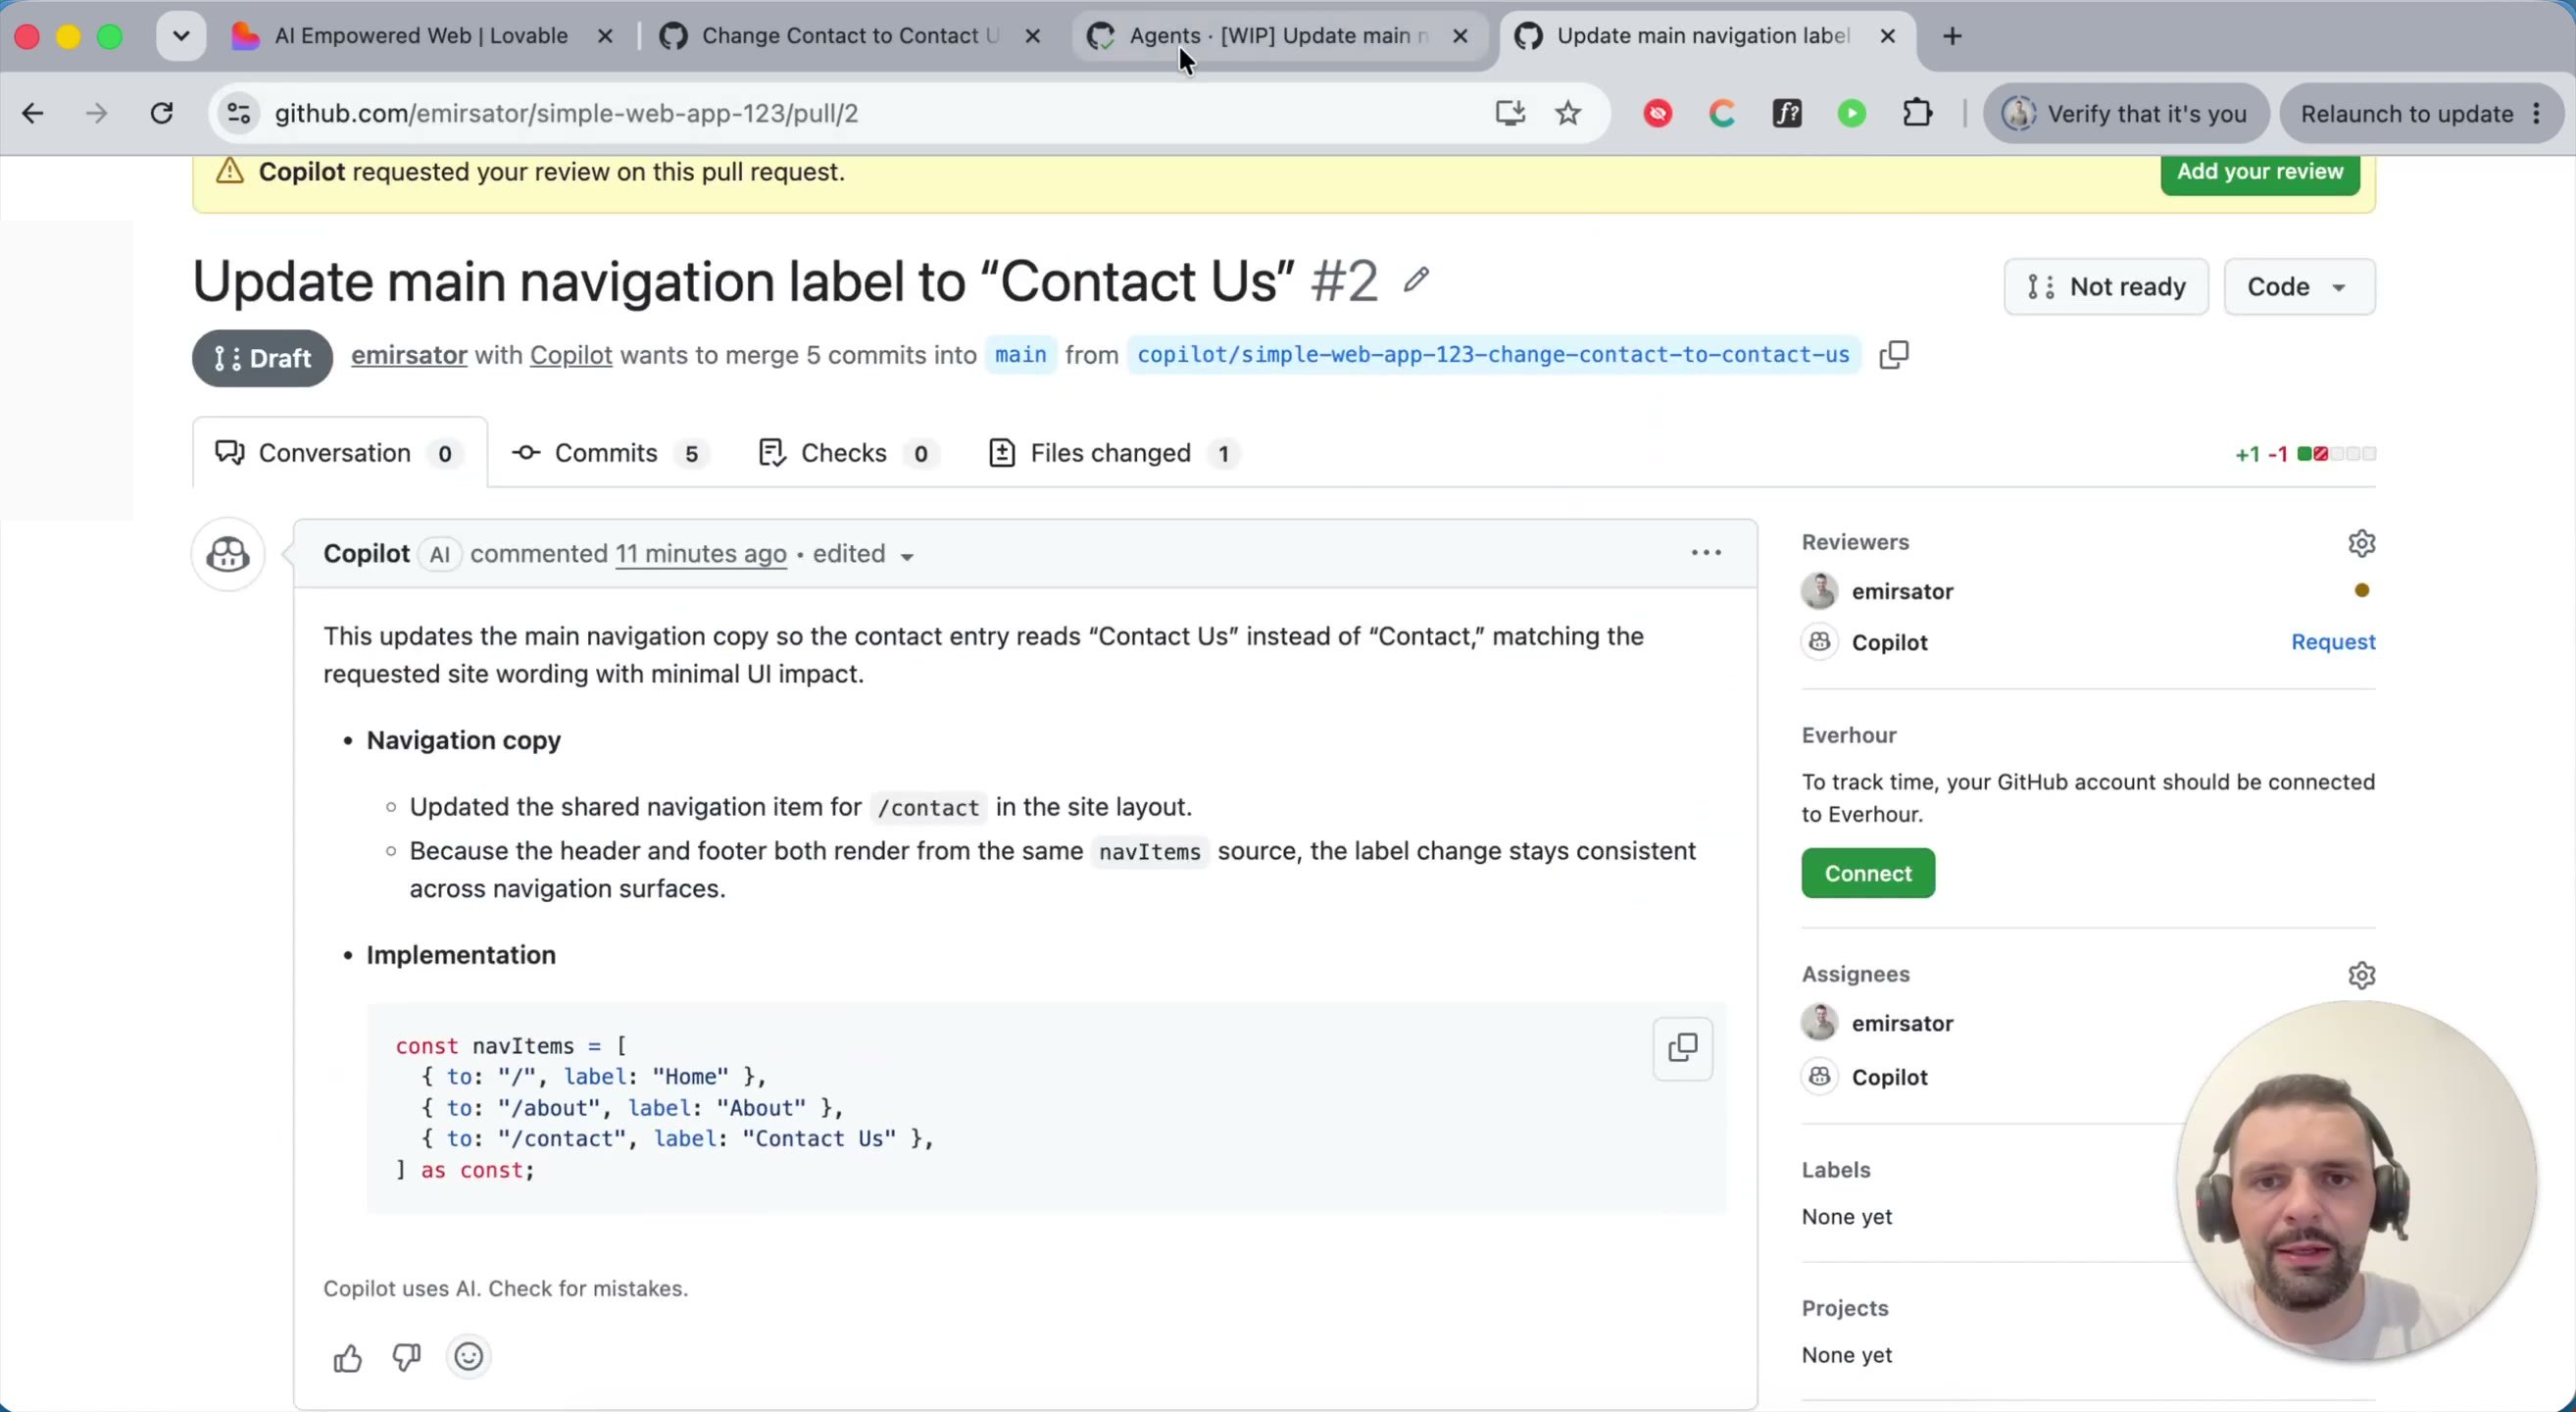Click Verify that it's you button
Screen dimensions: 2576x1412
click(x=2126, y=113)
